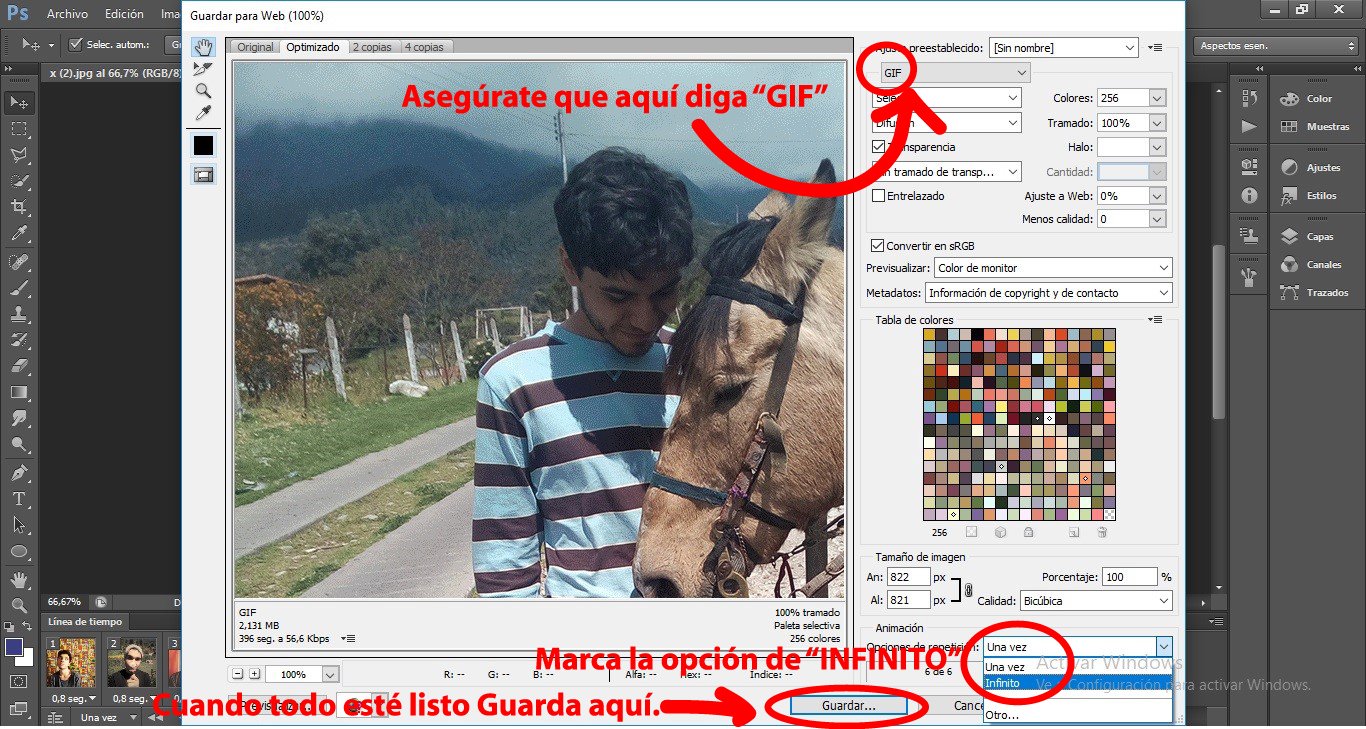The width and height of the screenshot is (1366, 729).
Task: Select the Hand tool in Photoshop toolbar
Action: coord(18,579)
